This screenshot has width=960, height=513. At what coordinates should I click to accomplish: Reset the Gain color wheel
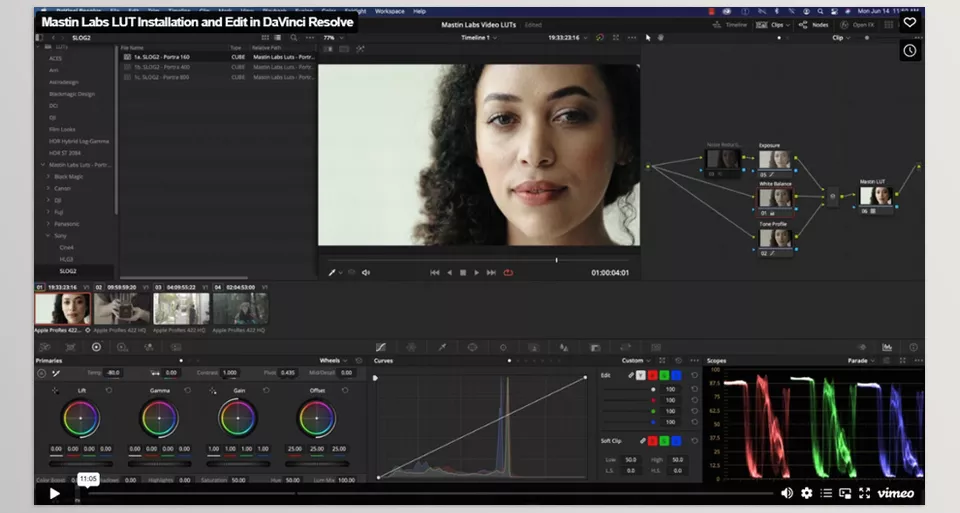pos(266,390)
